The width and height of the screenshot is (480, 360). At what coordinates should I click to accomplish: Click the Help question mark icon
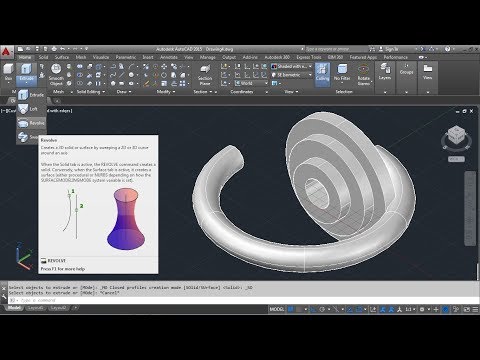click(448, 49)
